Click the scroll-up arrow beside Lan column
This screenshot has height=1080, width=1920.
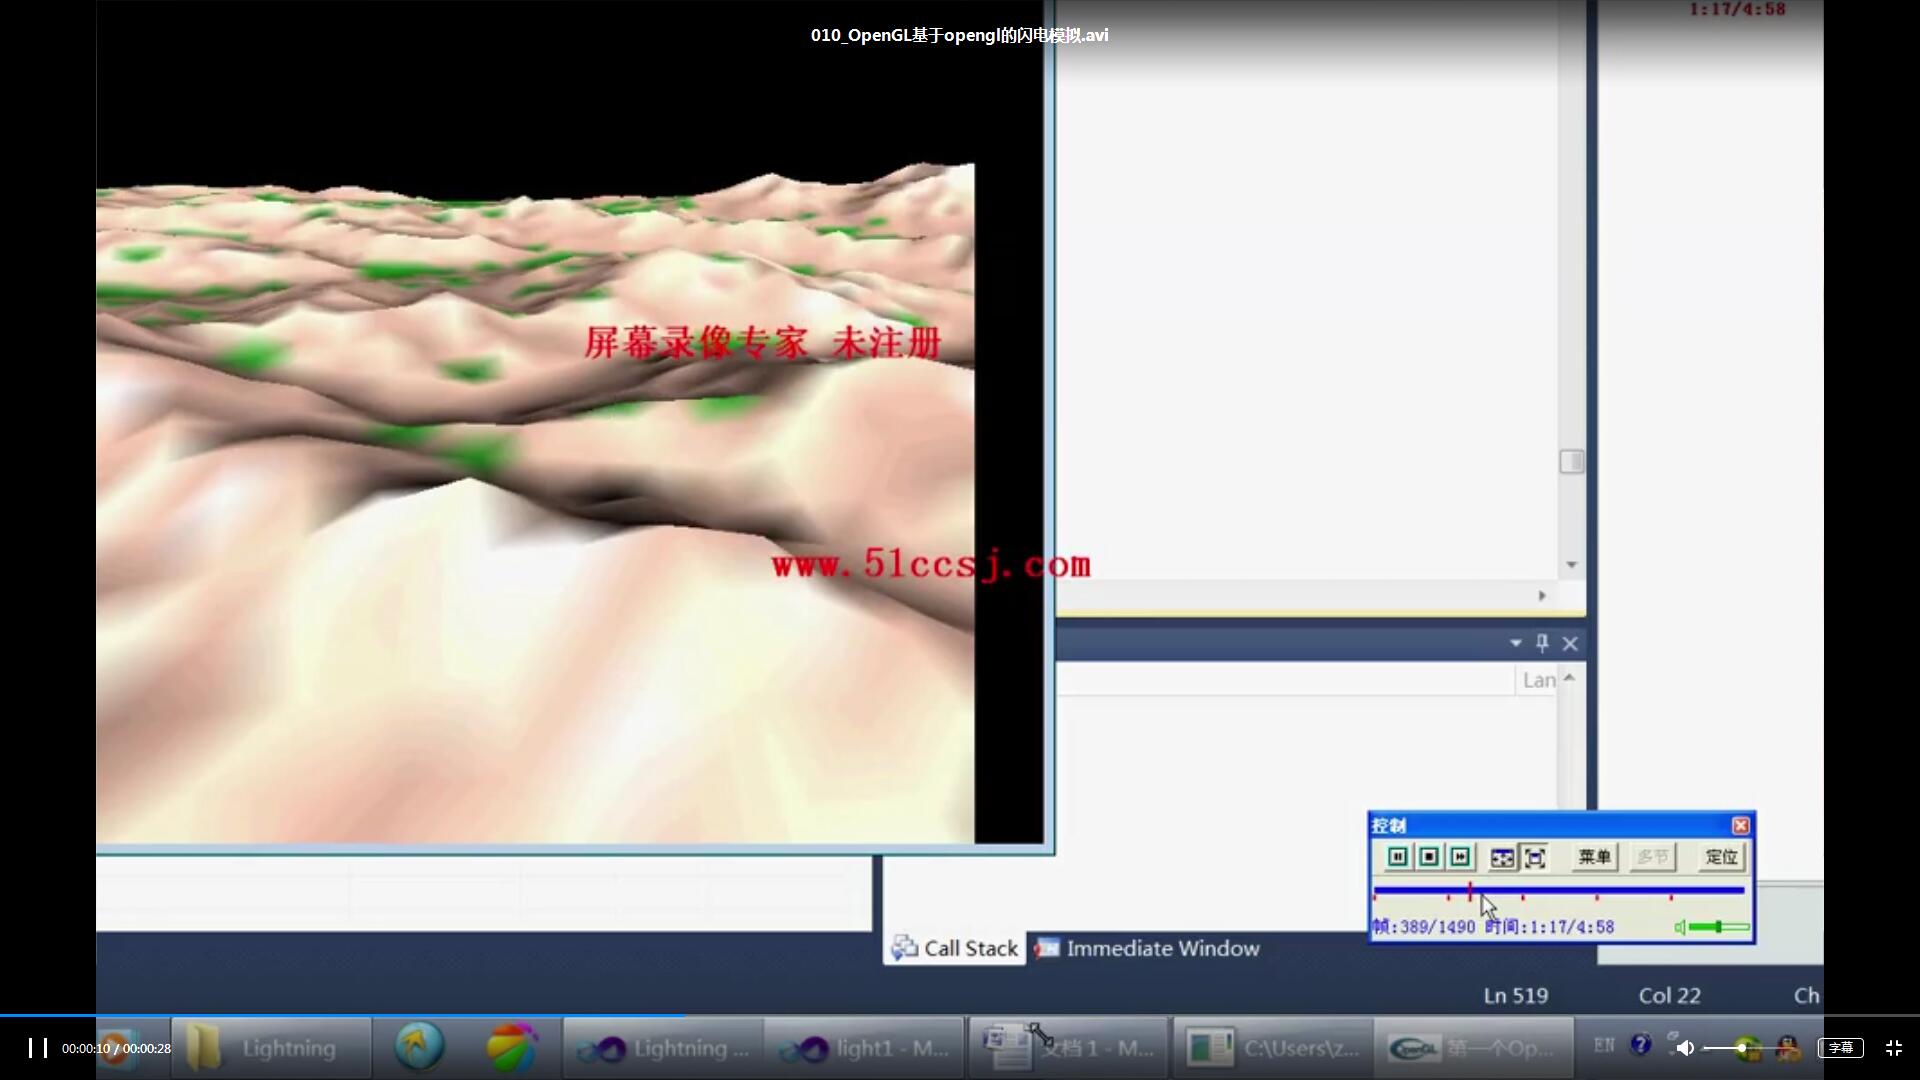point(1569,678)
